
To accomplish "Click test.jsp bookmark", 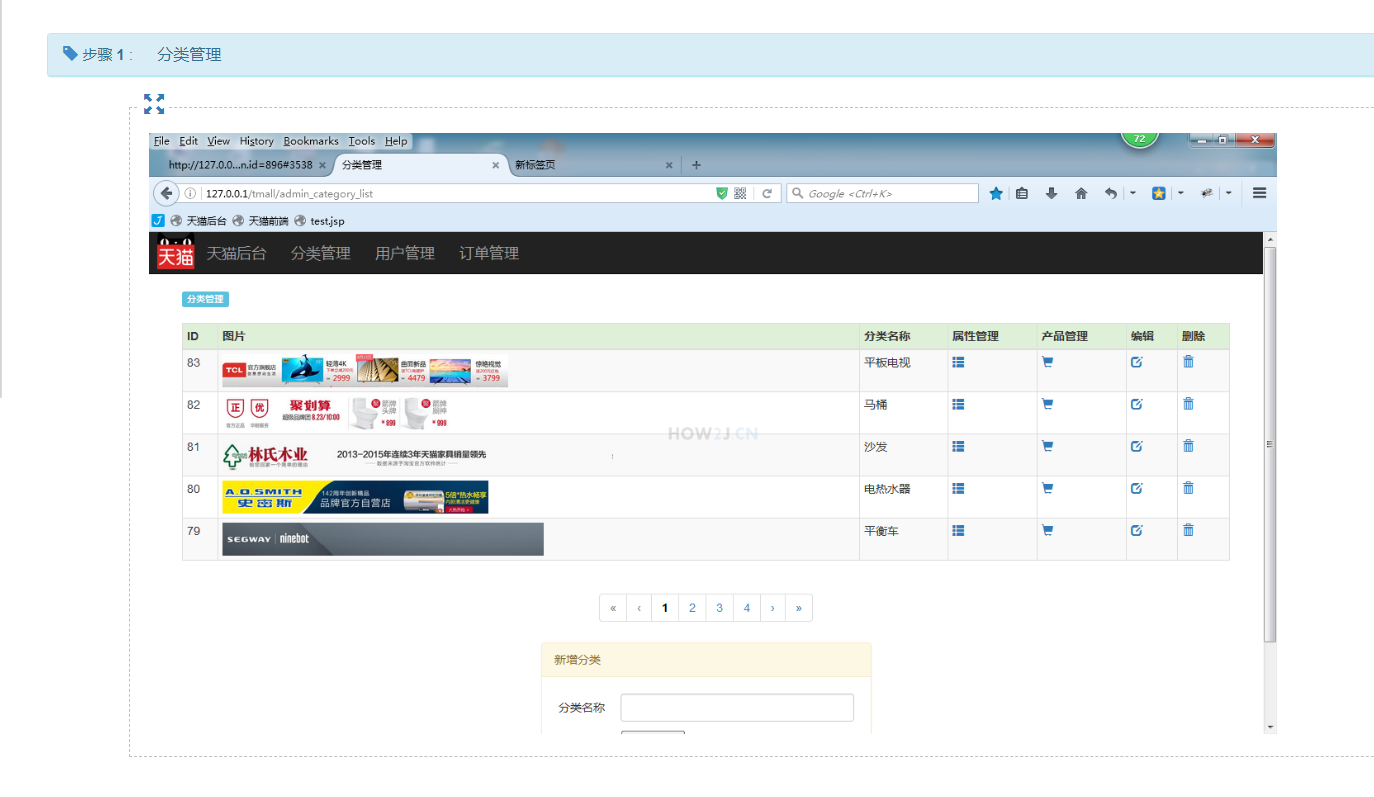I will (319, 221).
